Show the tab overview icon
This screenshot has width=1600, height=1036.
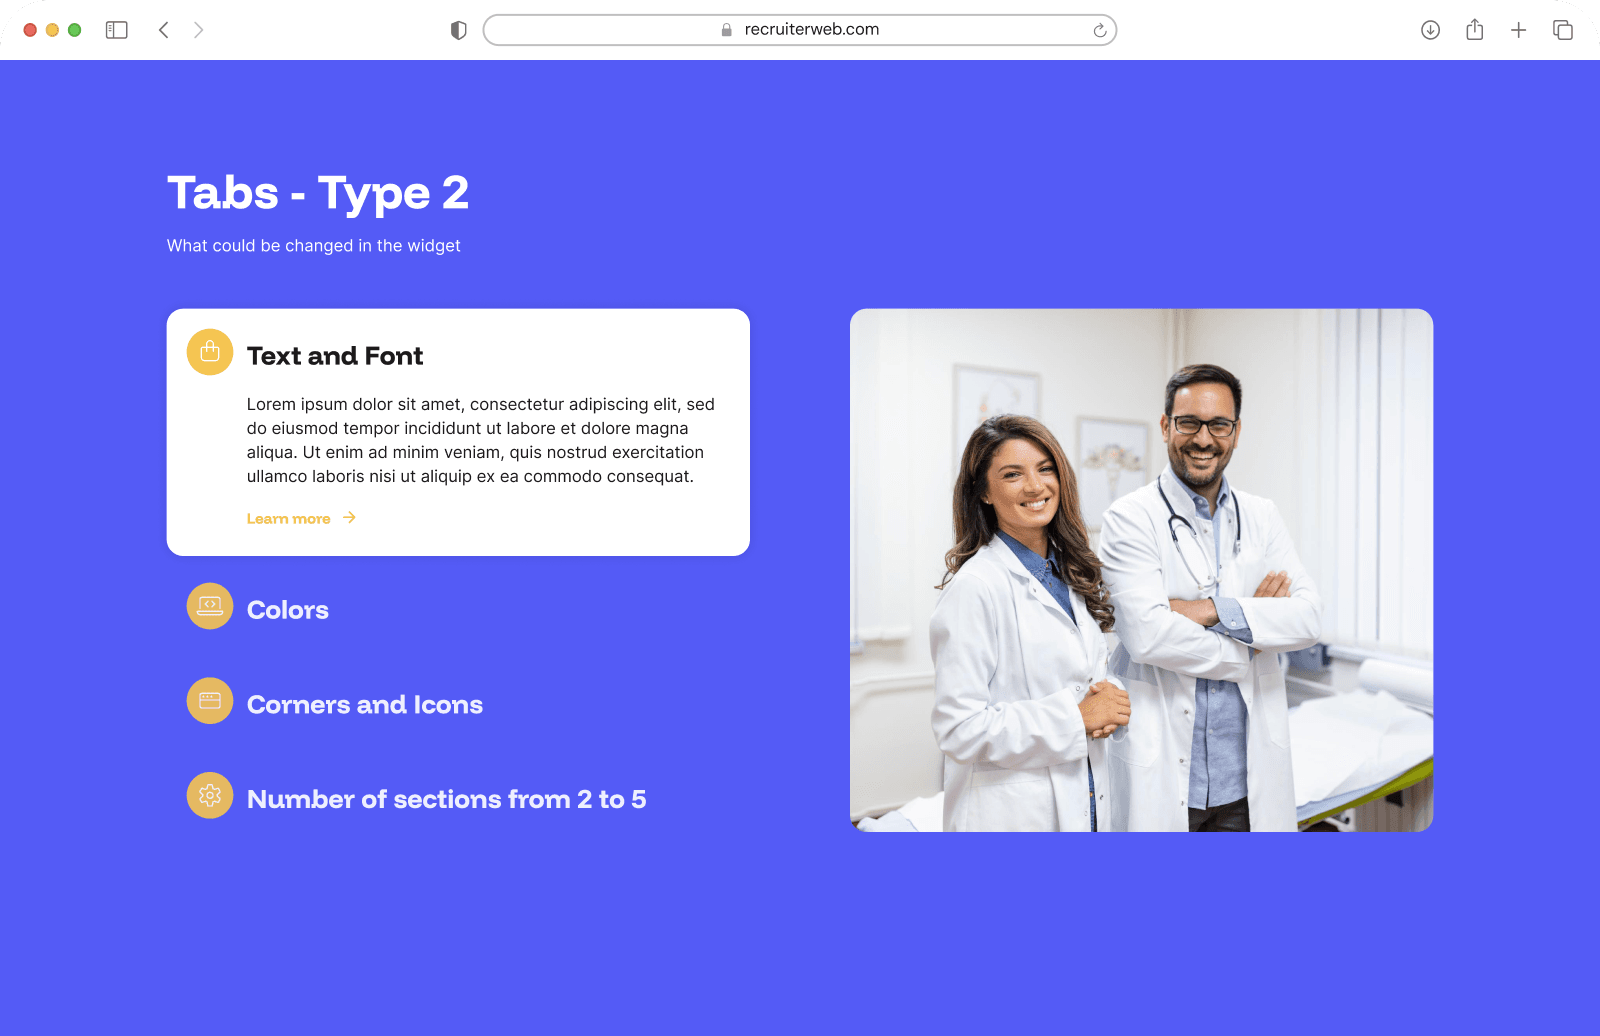pyautogui.click(x=1562, y=30)
